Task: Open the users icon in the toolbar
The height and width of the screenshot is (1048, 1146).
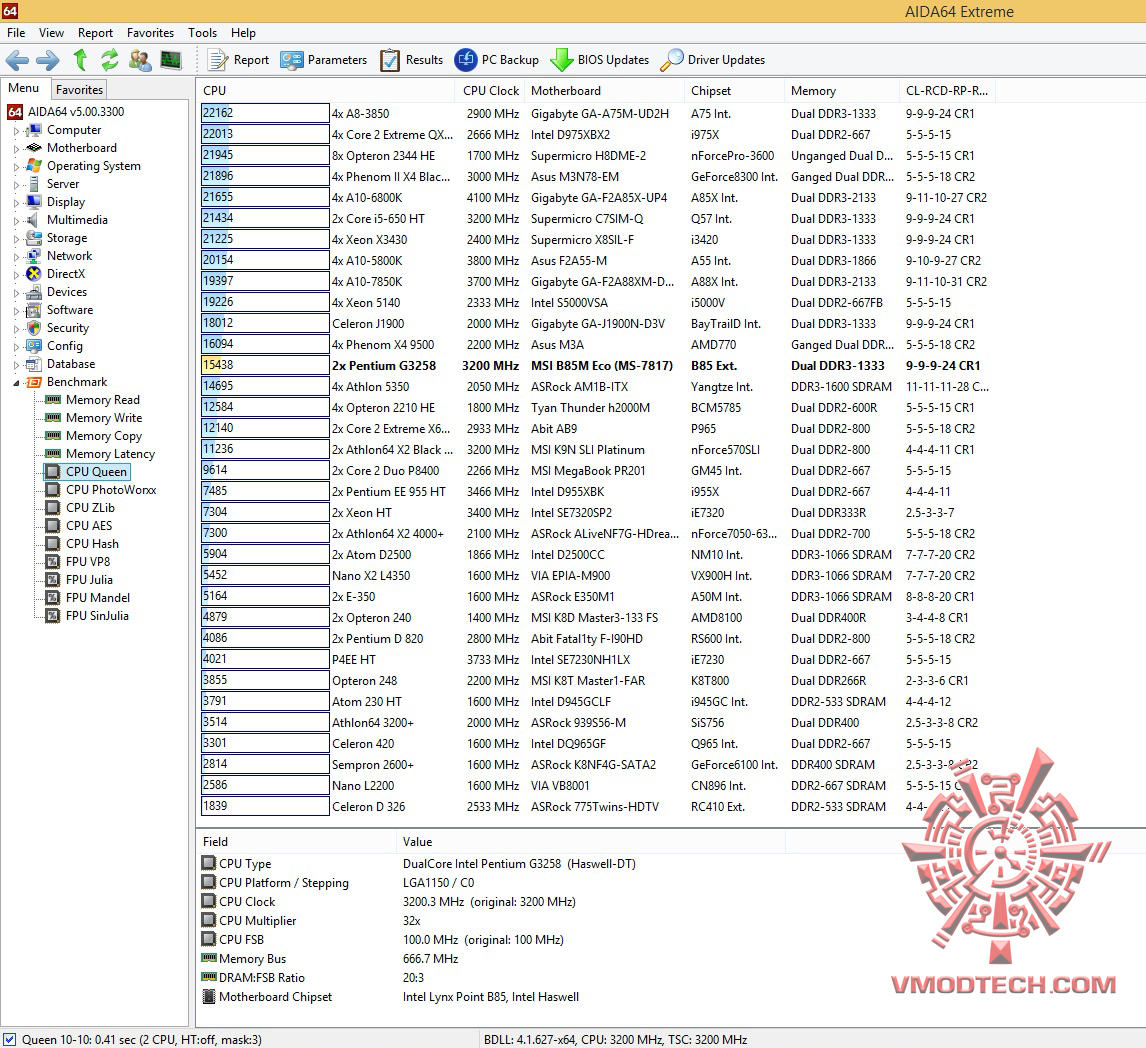Action: click(140, 60)
